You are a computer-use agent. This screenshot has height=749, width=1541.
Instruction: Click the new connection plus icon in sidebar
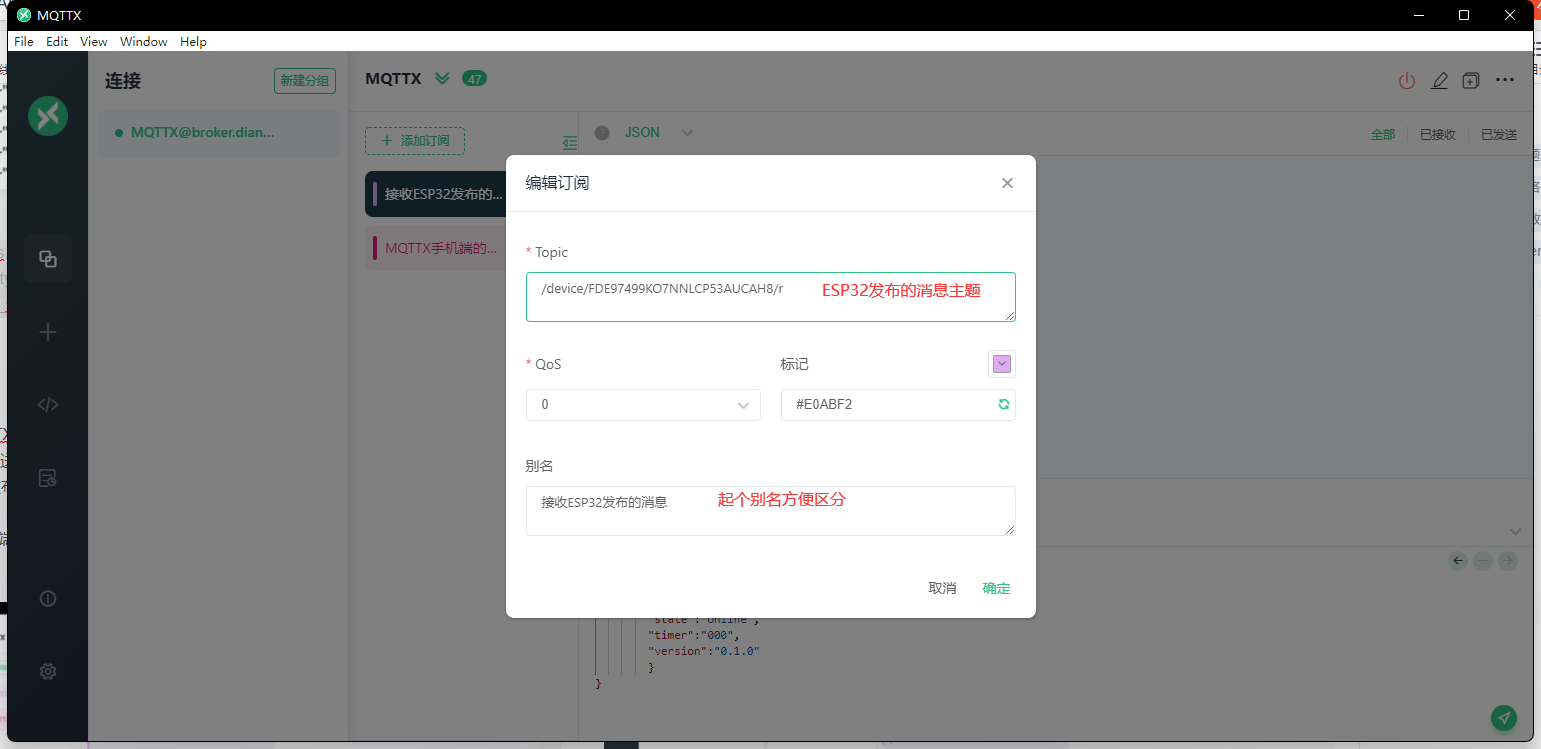pyautogui.click(x=47, y=331)
